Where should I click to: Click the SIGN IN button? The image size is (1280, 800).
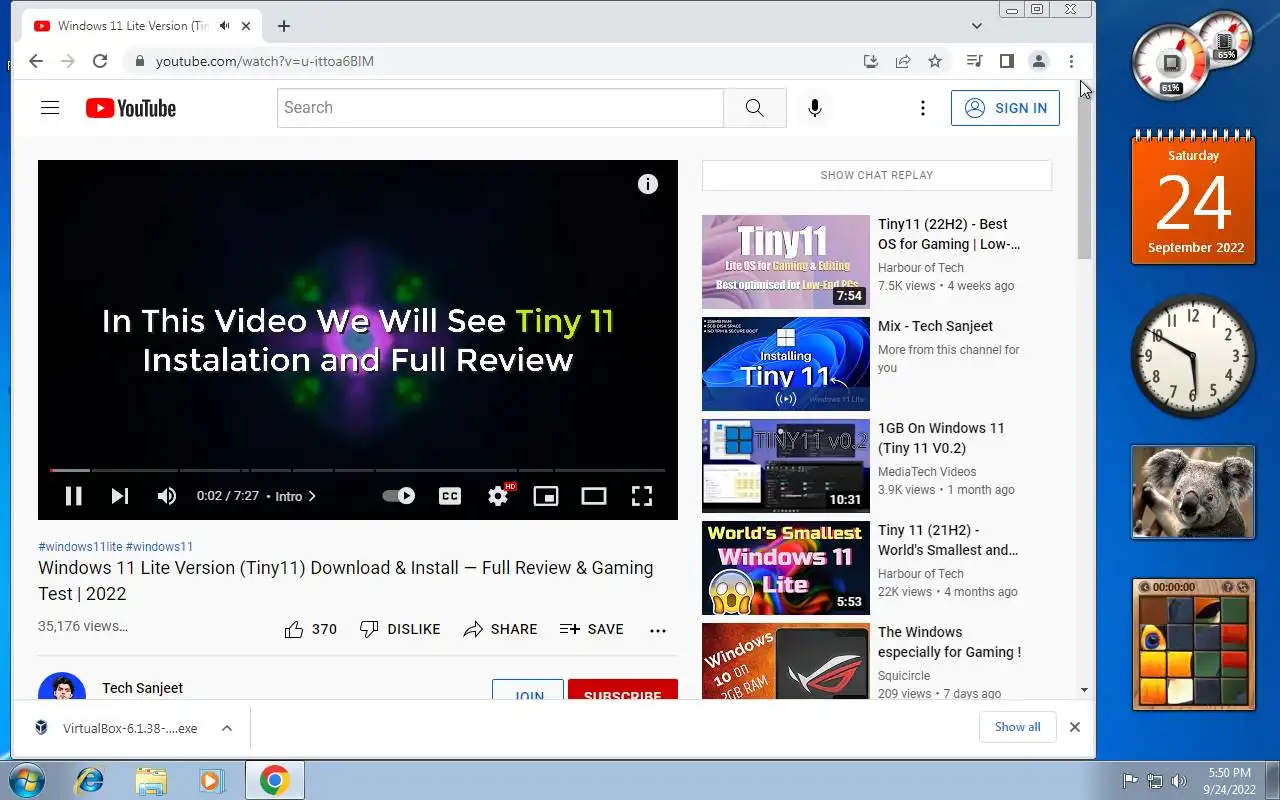click(1005, 108)
